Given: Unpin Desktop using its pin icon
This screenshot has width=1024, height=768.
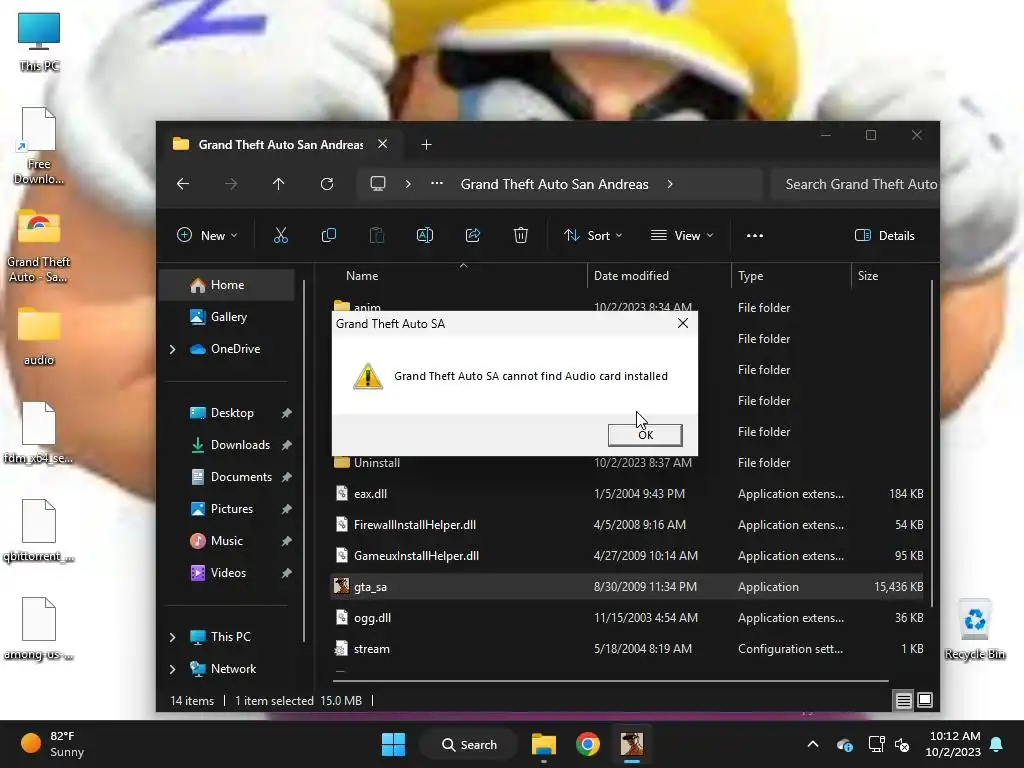Looking at the screenshot, I should pyautogui.click(x=286, y=413).
